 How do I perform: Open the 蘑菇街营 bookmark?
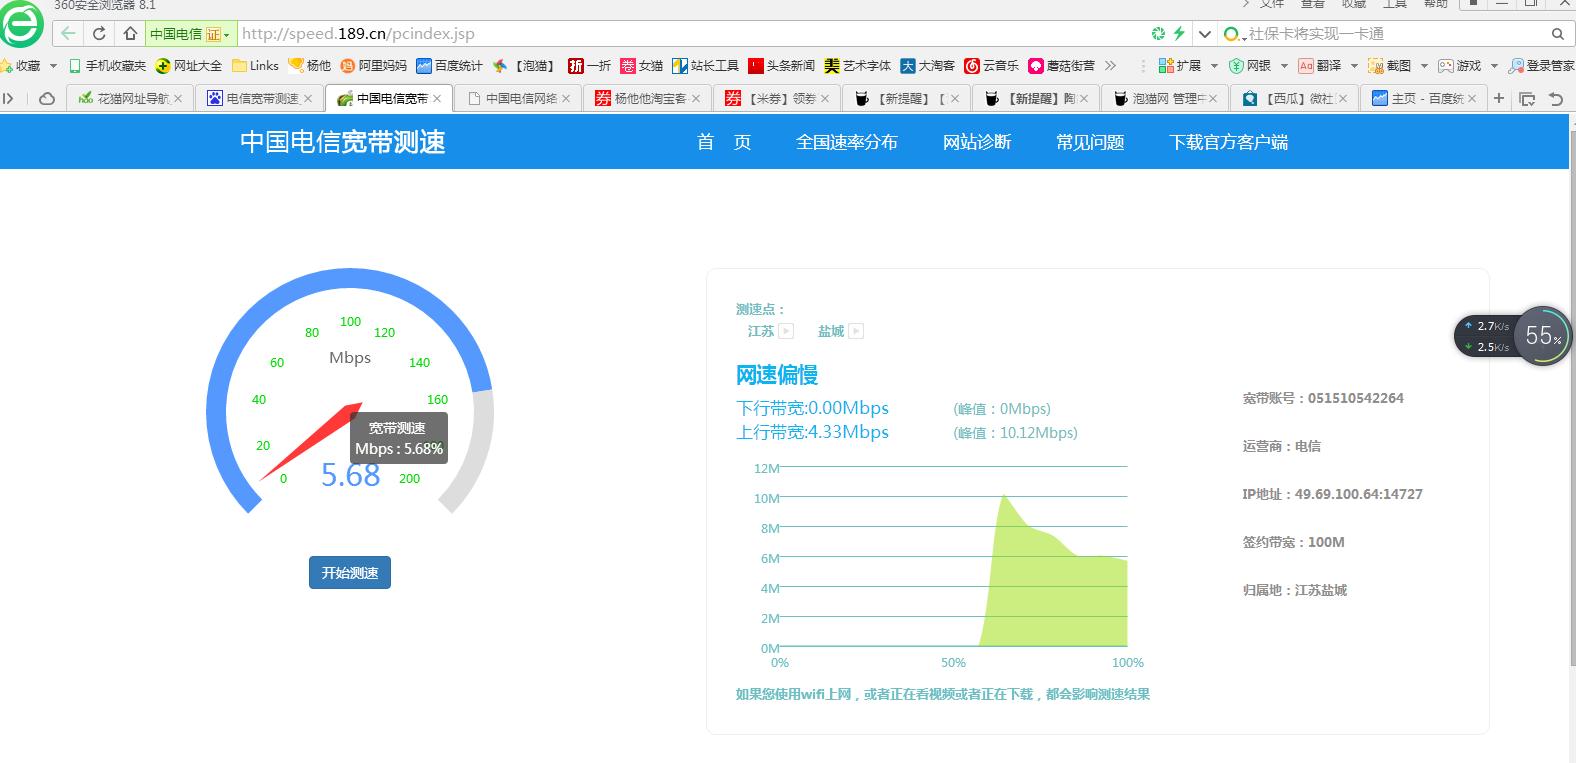pos(1061,66)
